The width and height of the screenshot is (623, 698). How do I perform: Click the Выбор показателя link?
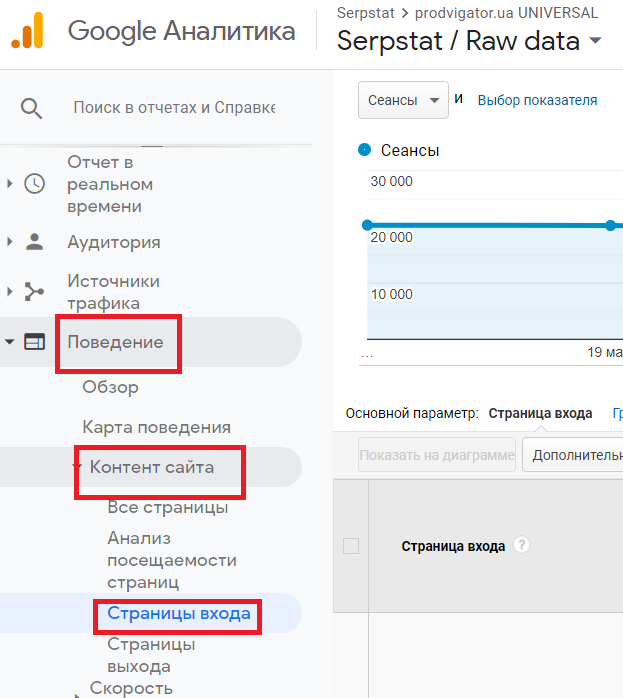[x=537, y=100]
